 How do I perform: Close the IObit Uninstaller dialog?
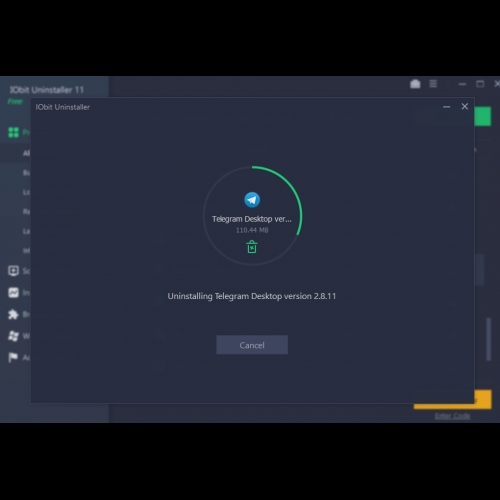(465, 106)
